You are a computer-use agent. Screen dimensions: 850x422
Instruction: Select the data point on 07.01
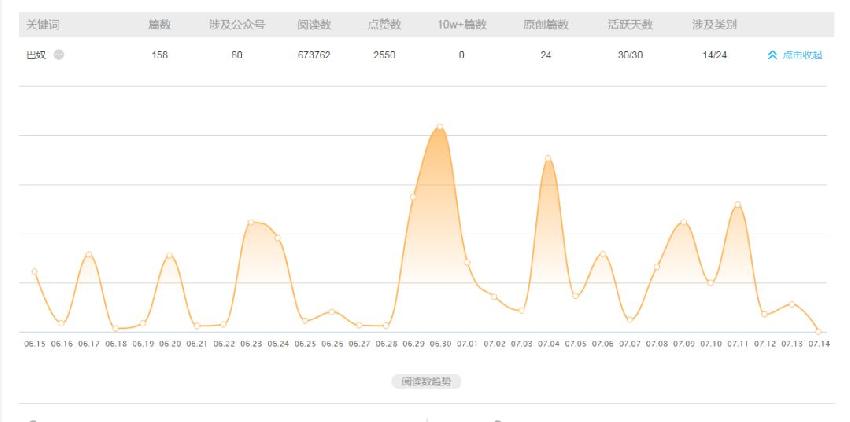click(x=467, y=263)
